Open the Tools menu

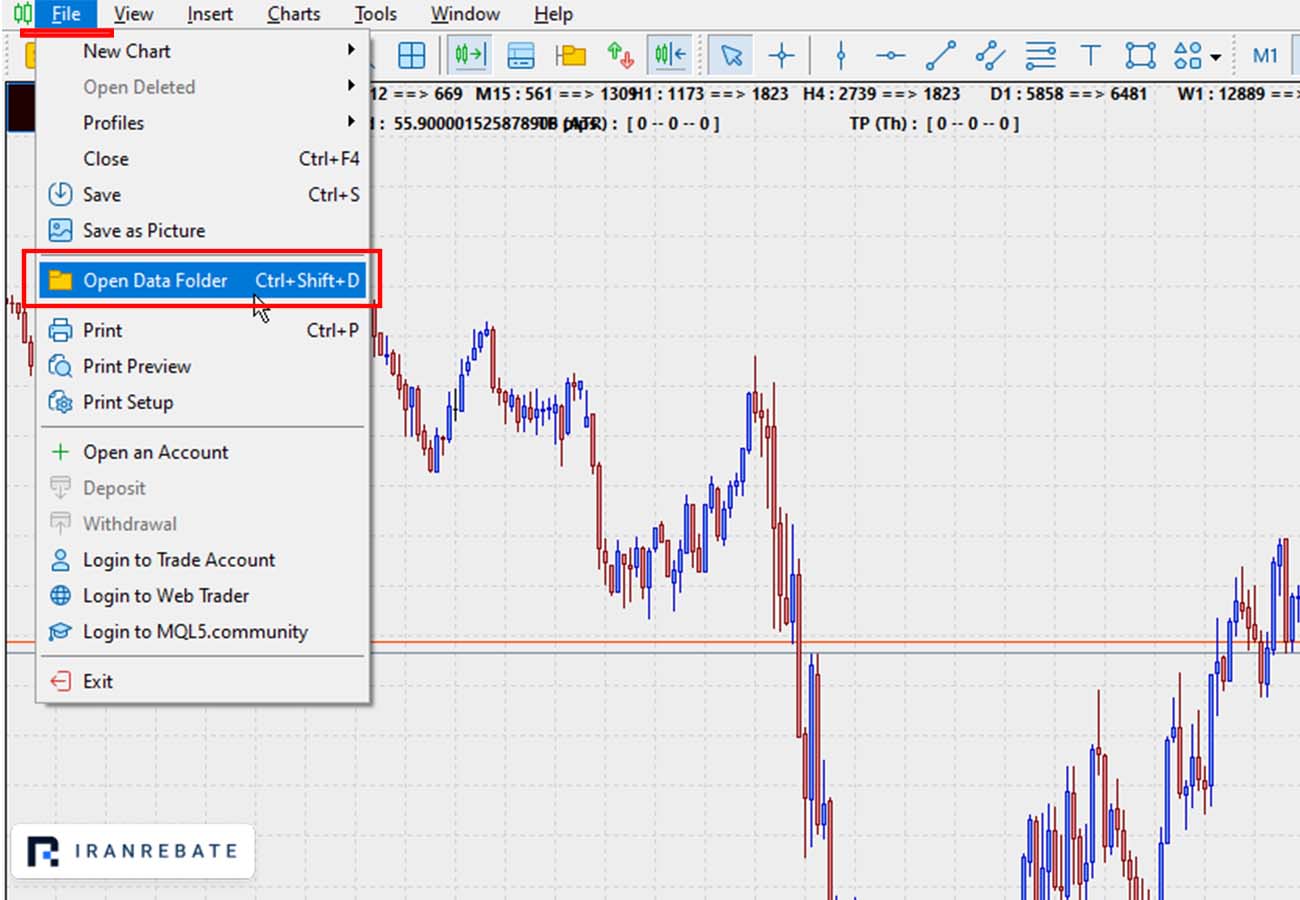pos(375,14)
